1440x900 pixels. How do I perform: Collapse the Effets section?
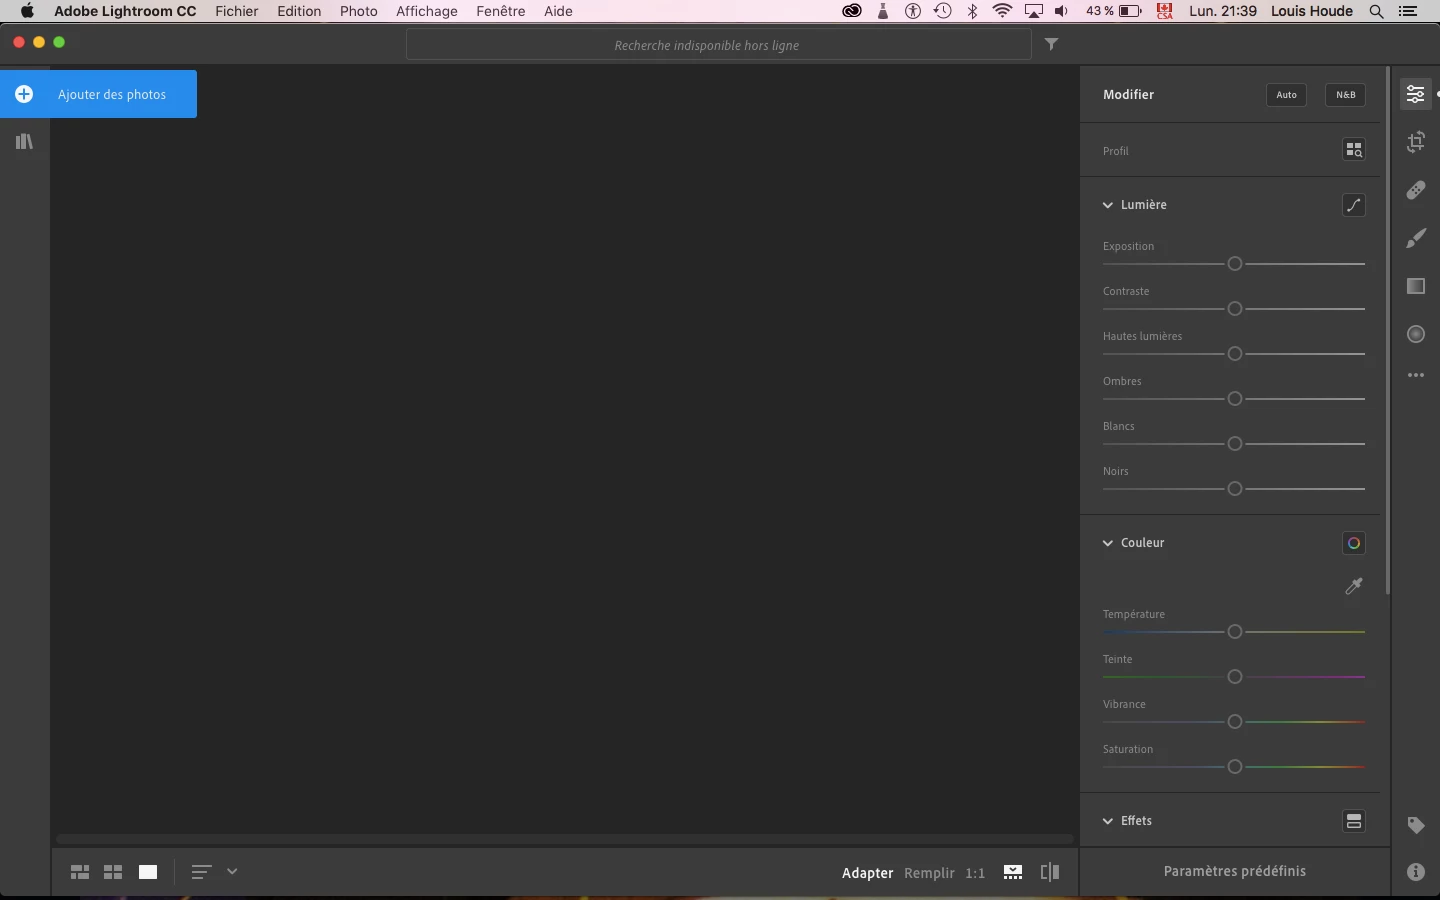pos(1108,821)
